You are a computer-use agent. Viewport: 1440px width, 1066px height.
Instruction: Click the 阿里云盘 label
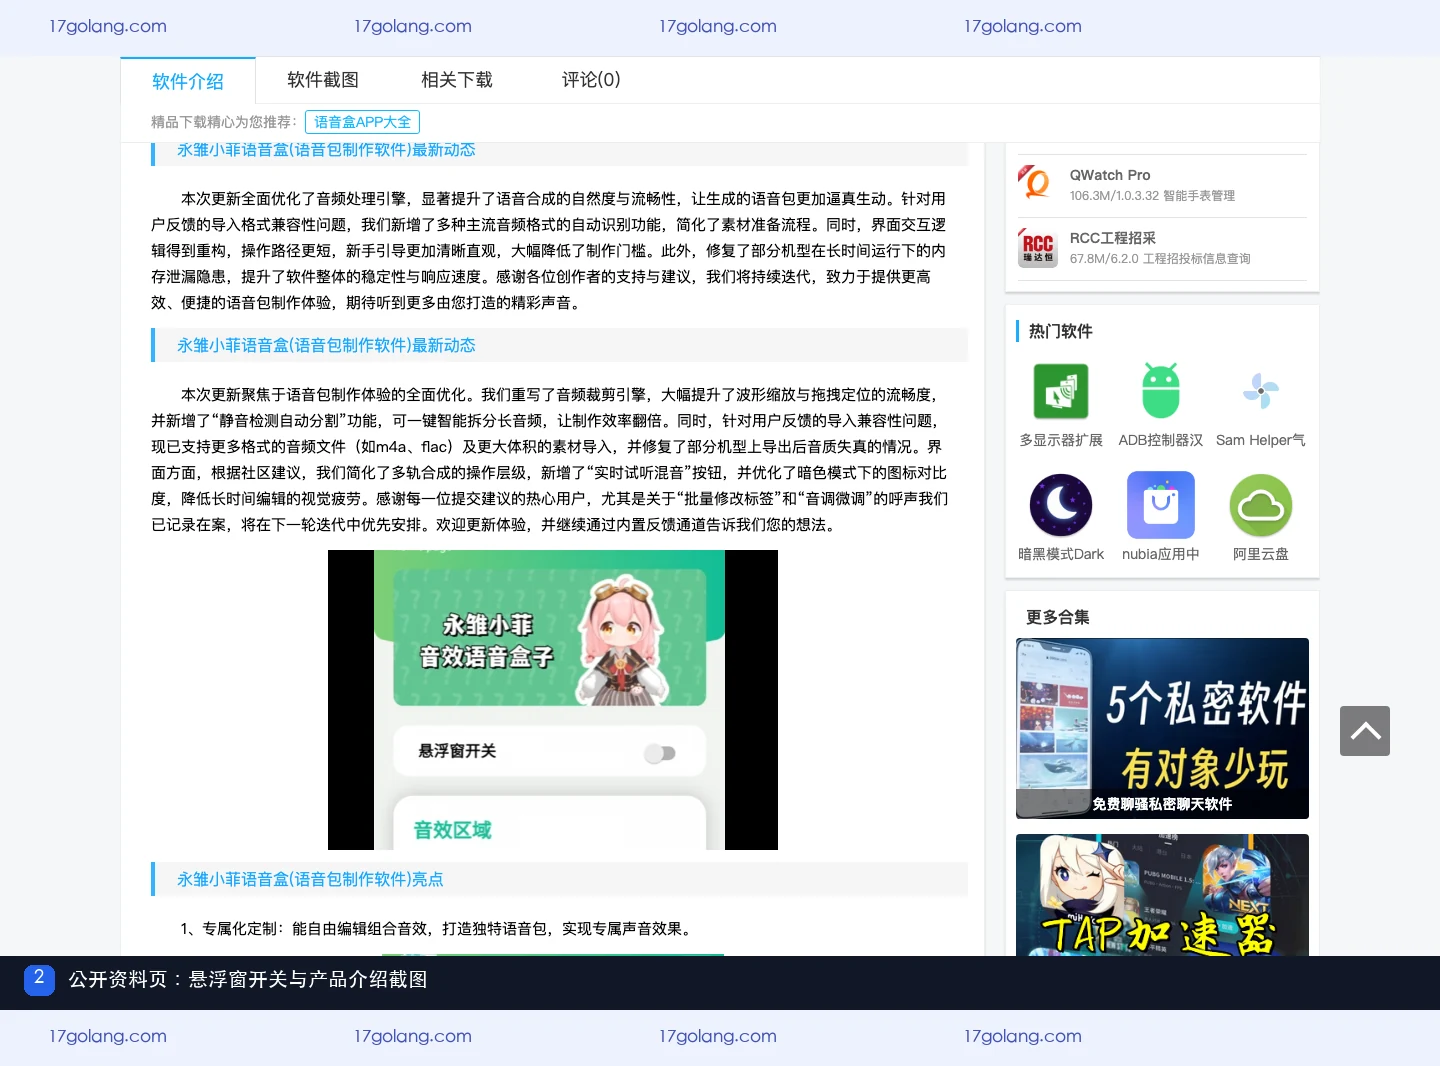(x=1261, y=554)
